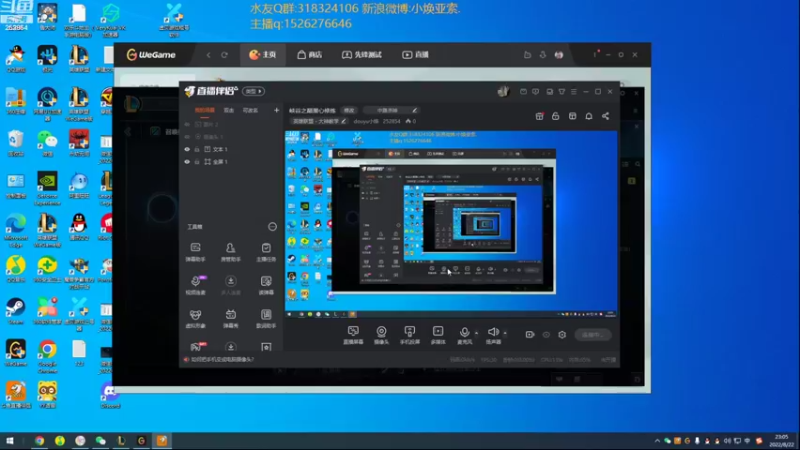Click the record video camera icon
800x450 pixels.
point(530,335)
